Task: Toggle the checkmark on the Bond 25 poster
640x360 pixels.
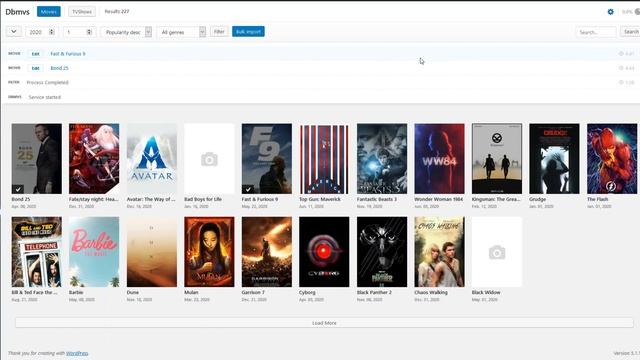Action: pos(18,189)
